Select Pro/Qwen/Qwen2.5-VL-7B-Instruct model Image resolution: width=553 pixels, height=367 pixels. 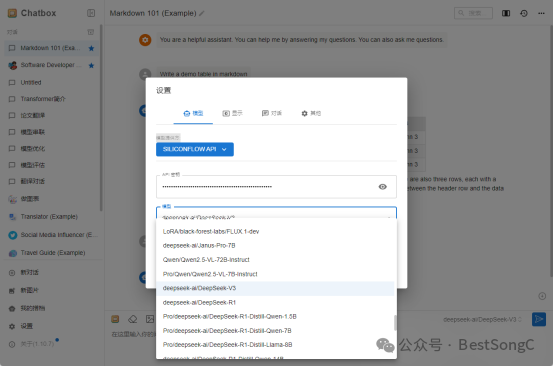275,274
